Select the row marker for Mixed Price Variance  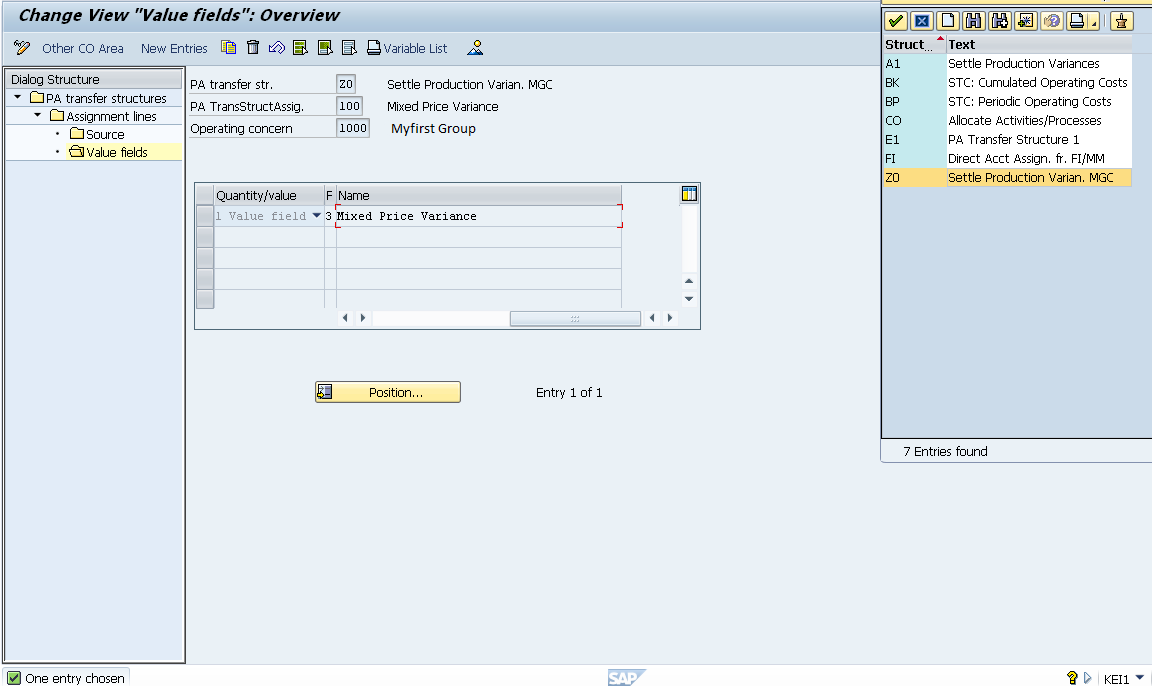click(206, 215)
